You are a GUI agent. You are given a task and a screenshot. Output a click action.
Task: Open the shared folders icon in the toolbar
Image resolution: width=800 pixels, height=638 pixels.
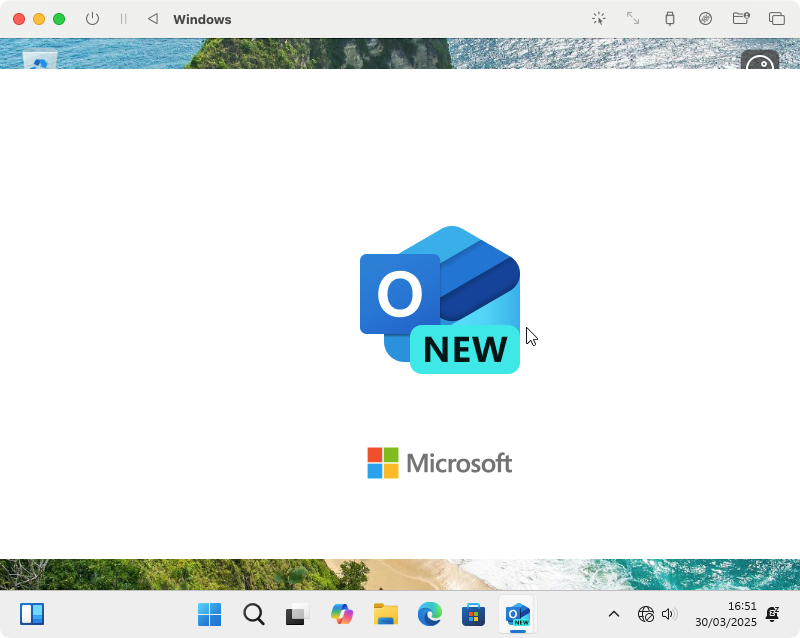pyautogui.click(x=741, y=18)
